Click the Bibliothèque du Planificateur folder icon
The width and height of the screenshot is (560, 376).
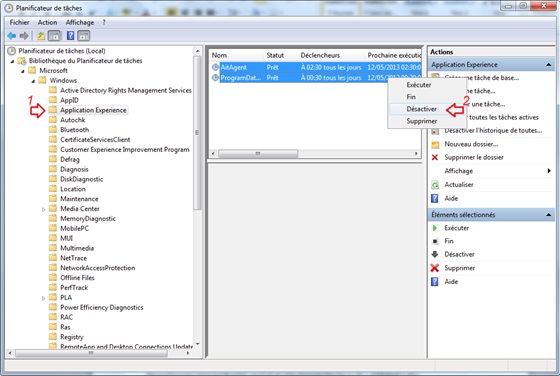22,61
